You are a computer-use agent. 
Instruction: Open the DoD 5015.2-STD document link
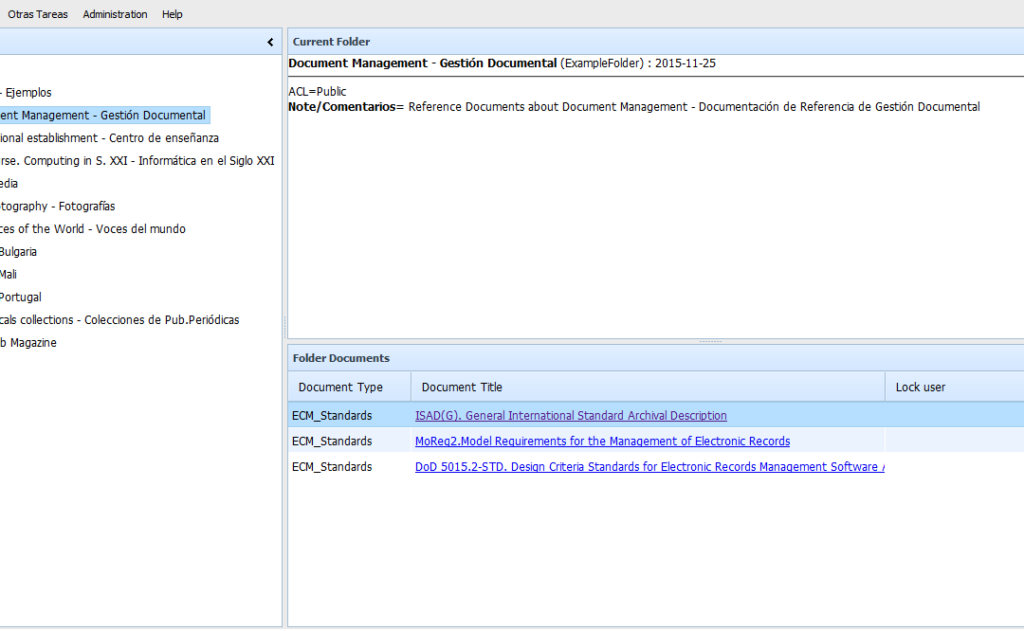(x=649, y=467)
